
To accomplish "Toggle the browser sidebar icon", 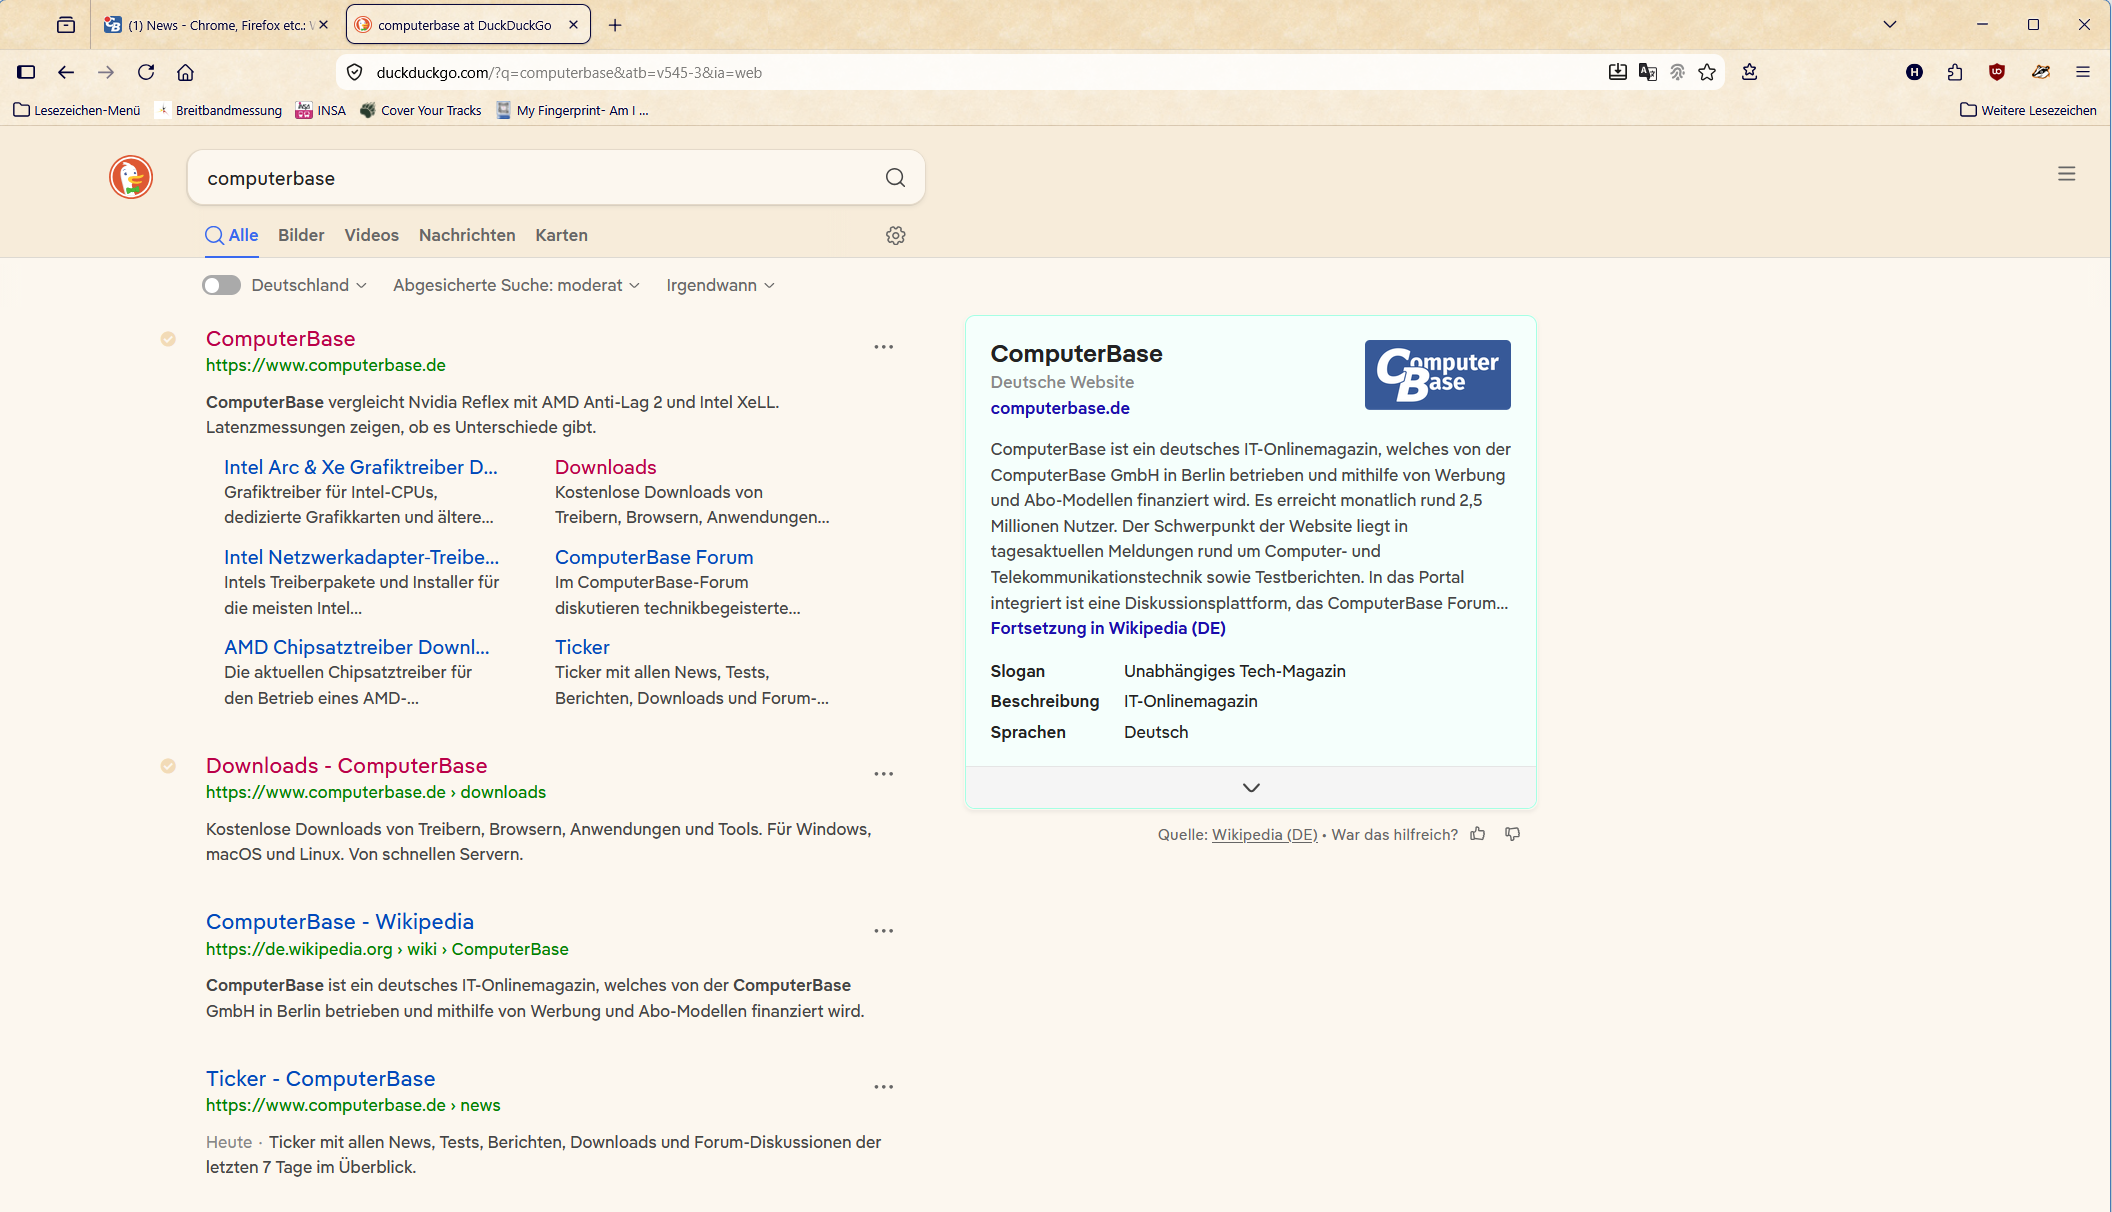I will pyautogui.click(x=27, y=72).
